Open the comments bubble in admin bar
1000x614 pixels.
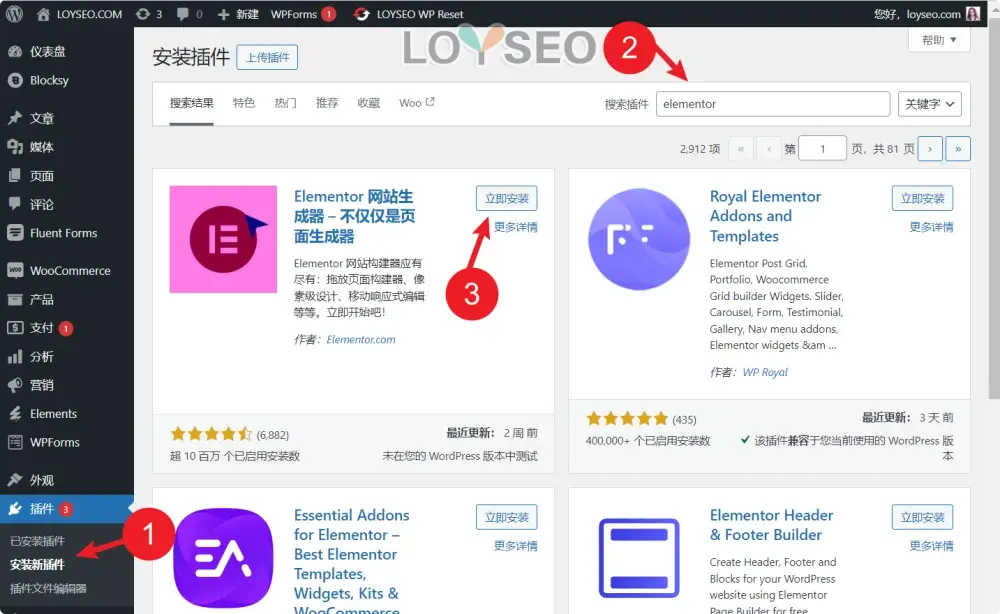click(189, 14)
